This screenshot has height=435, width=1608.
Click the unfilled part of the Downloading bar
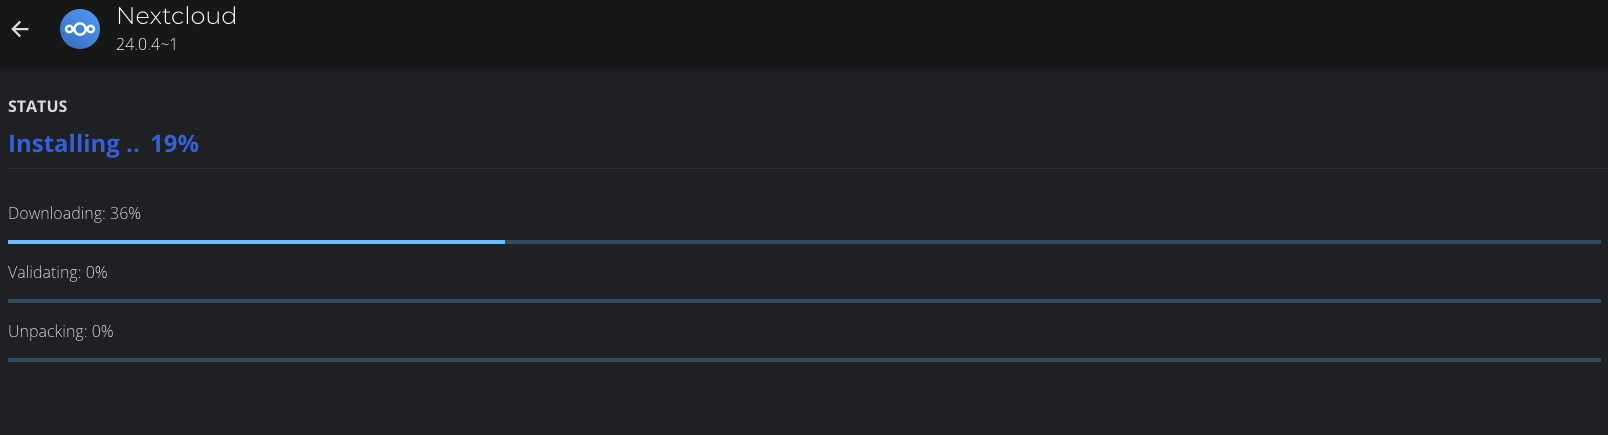(x=1050, y=242)
